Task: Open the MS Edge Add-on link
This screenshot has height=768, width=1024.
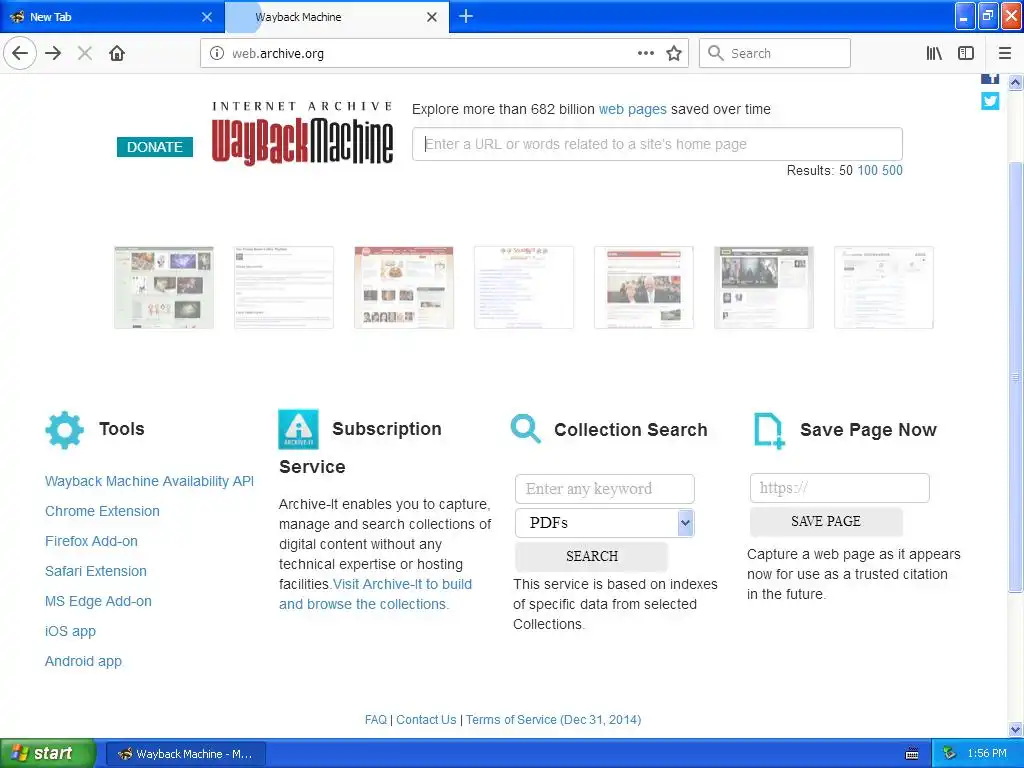Action: pos(98,601)
